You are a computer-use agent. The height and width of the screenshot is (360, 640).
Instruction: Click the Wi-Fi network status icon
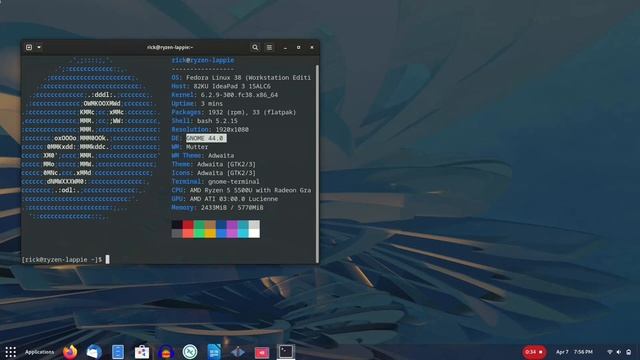pos(610,352)
